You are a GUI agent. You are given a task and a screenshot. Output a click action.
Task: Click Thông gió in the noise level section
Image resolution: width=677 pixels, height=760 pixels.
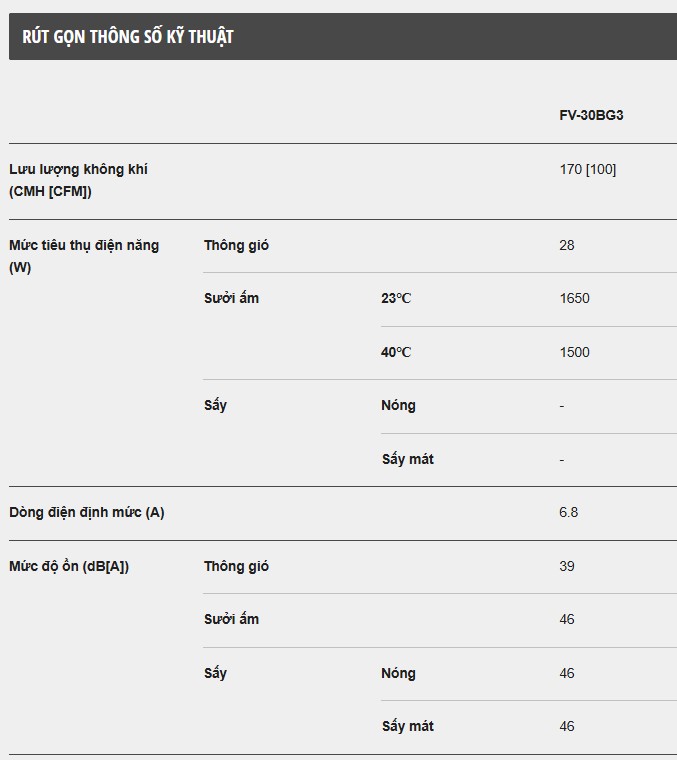[x=236, y=566]
